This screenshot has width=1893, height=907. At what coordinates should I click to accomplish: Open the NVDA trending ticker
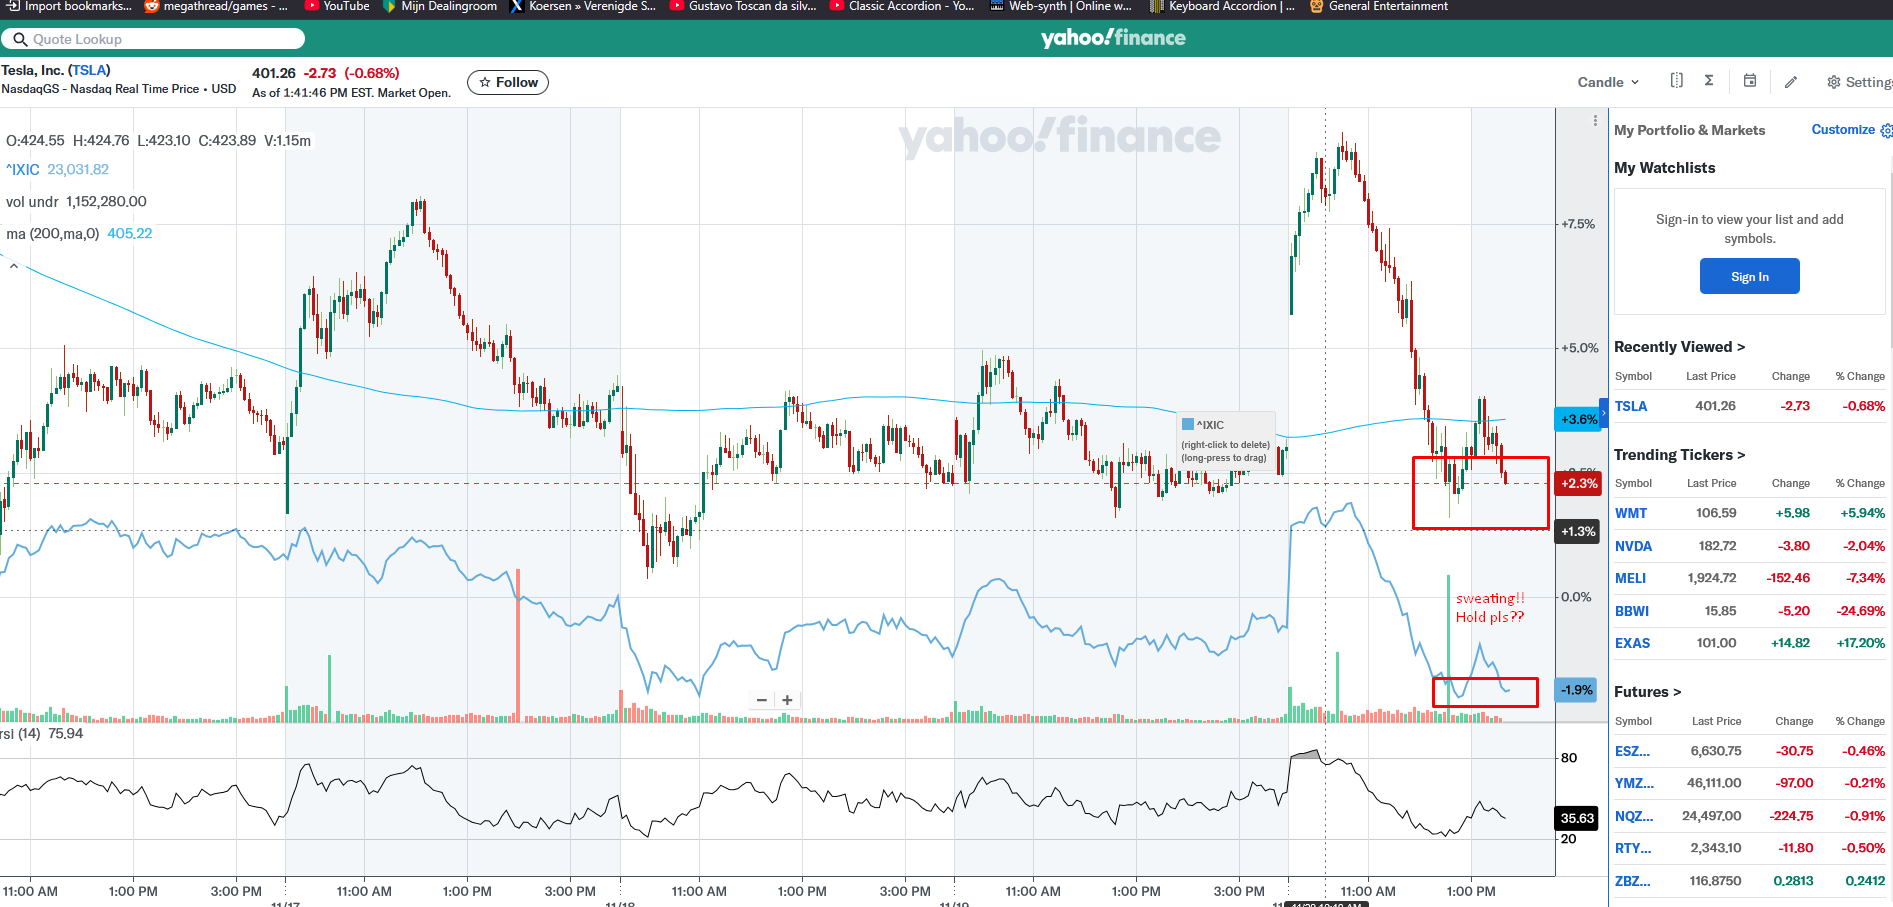click(x=1633, y=546)
